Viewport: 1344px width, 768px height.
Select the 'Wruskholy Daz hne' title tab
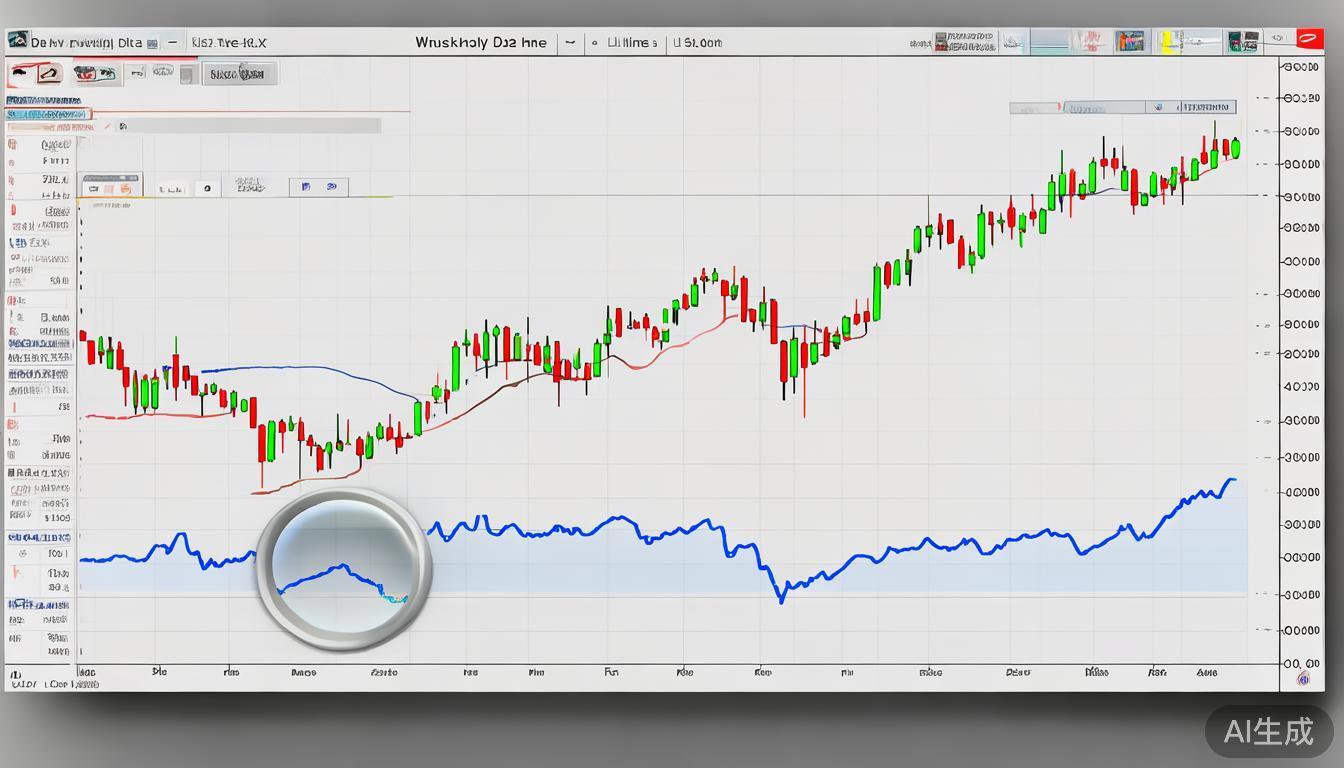click(481, 43)
